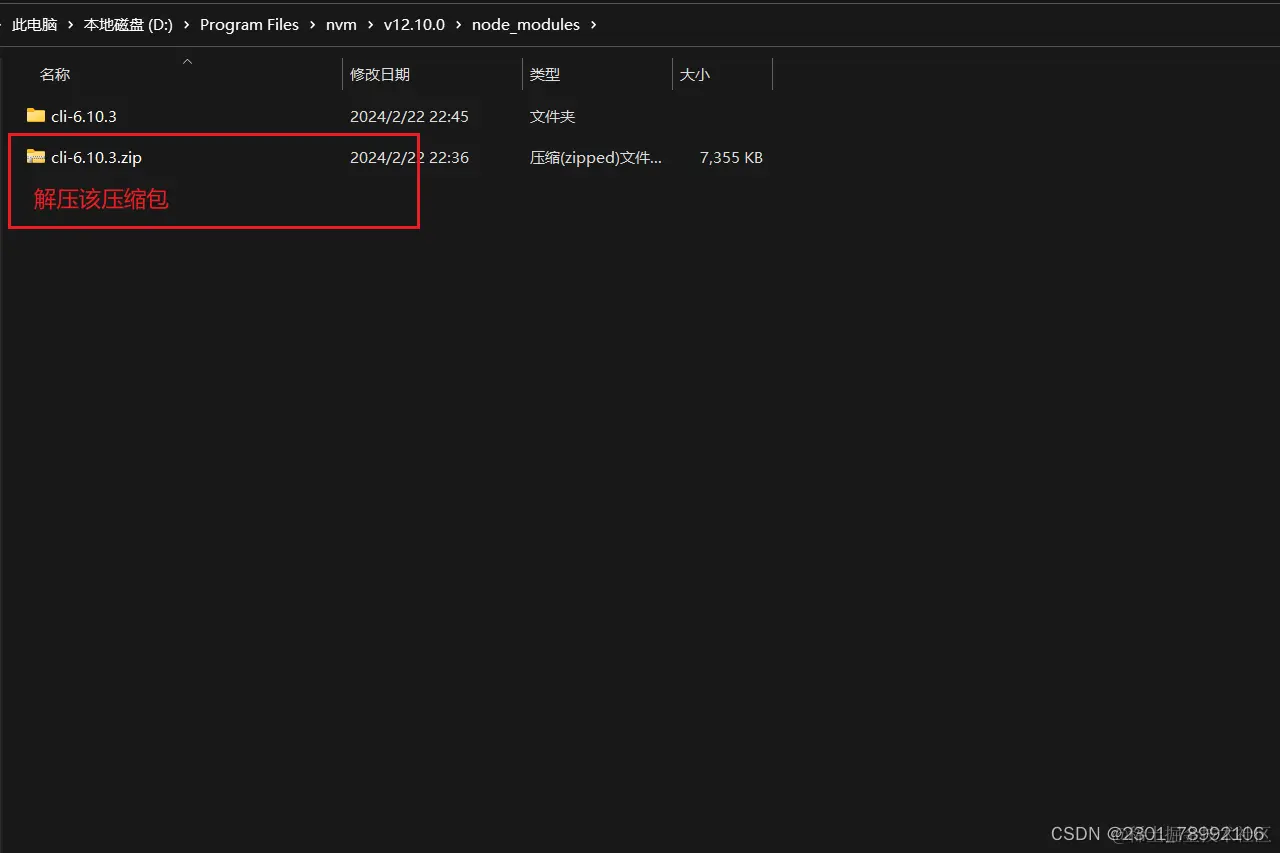The height and width of the screenshot is (853, 1280).
Task: Expand chevron after v12.10.0 breadcrumb
Action: [x=458, y=24]
